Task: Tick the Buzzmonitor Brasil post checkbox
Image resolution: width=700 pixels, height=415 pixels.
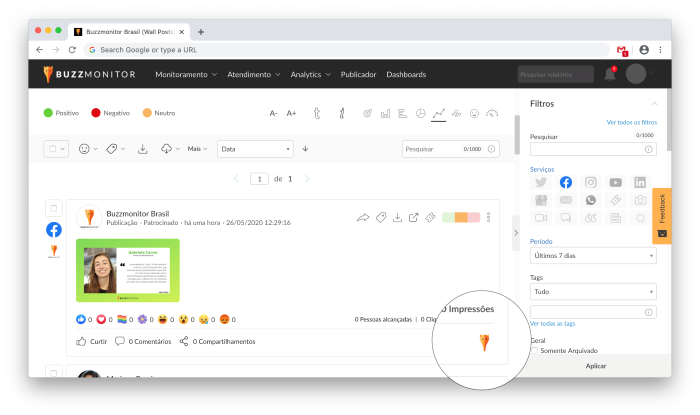Action: pyautogui.click(x=54, y=207)
